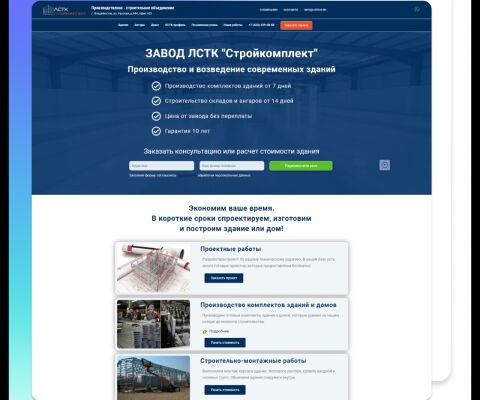The height and width of the screenshot is (400, 480).
Task: Click the Гарантия 10 лет text
Action: [187, 131]
